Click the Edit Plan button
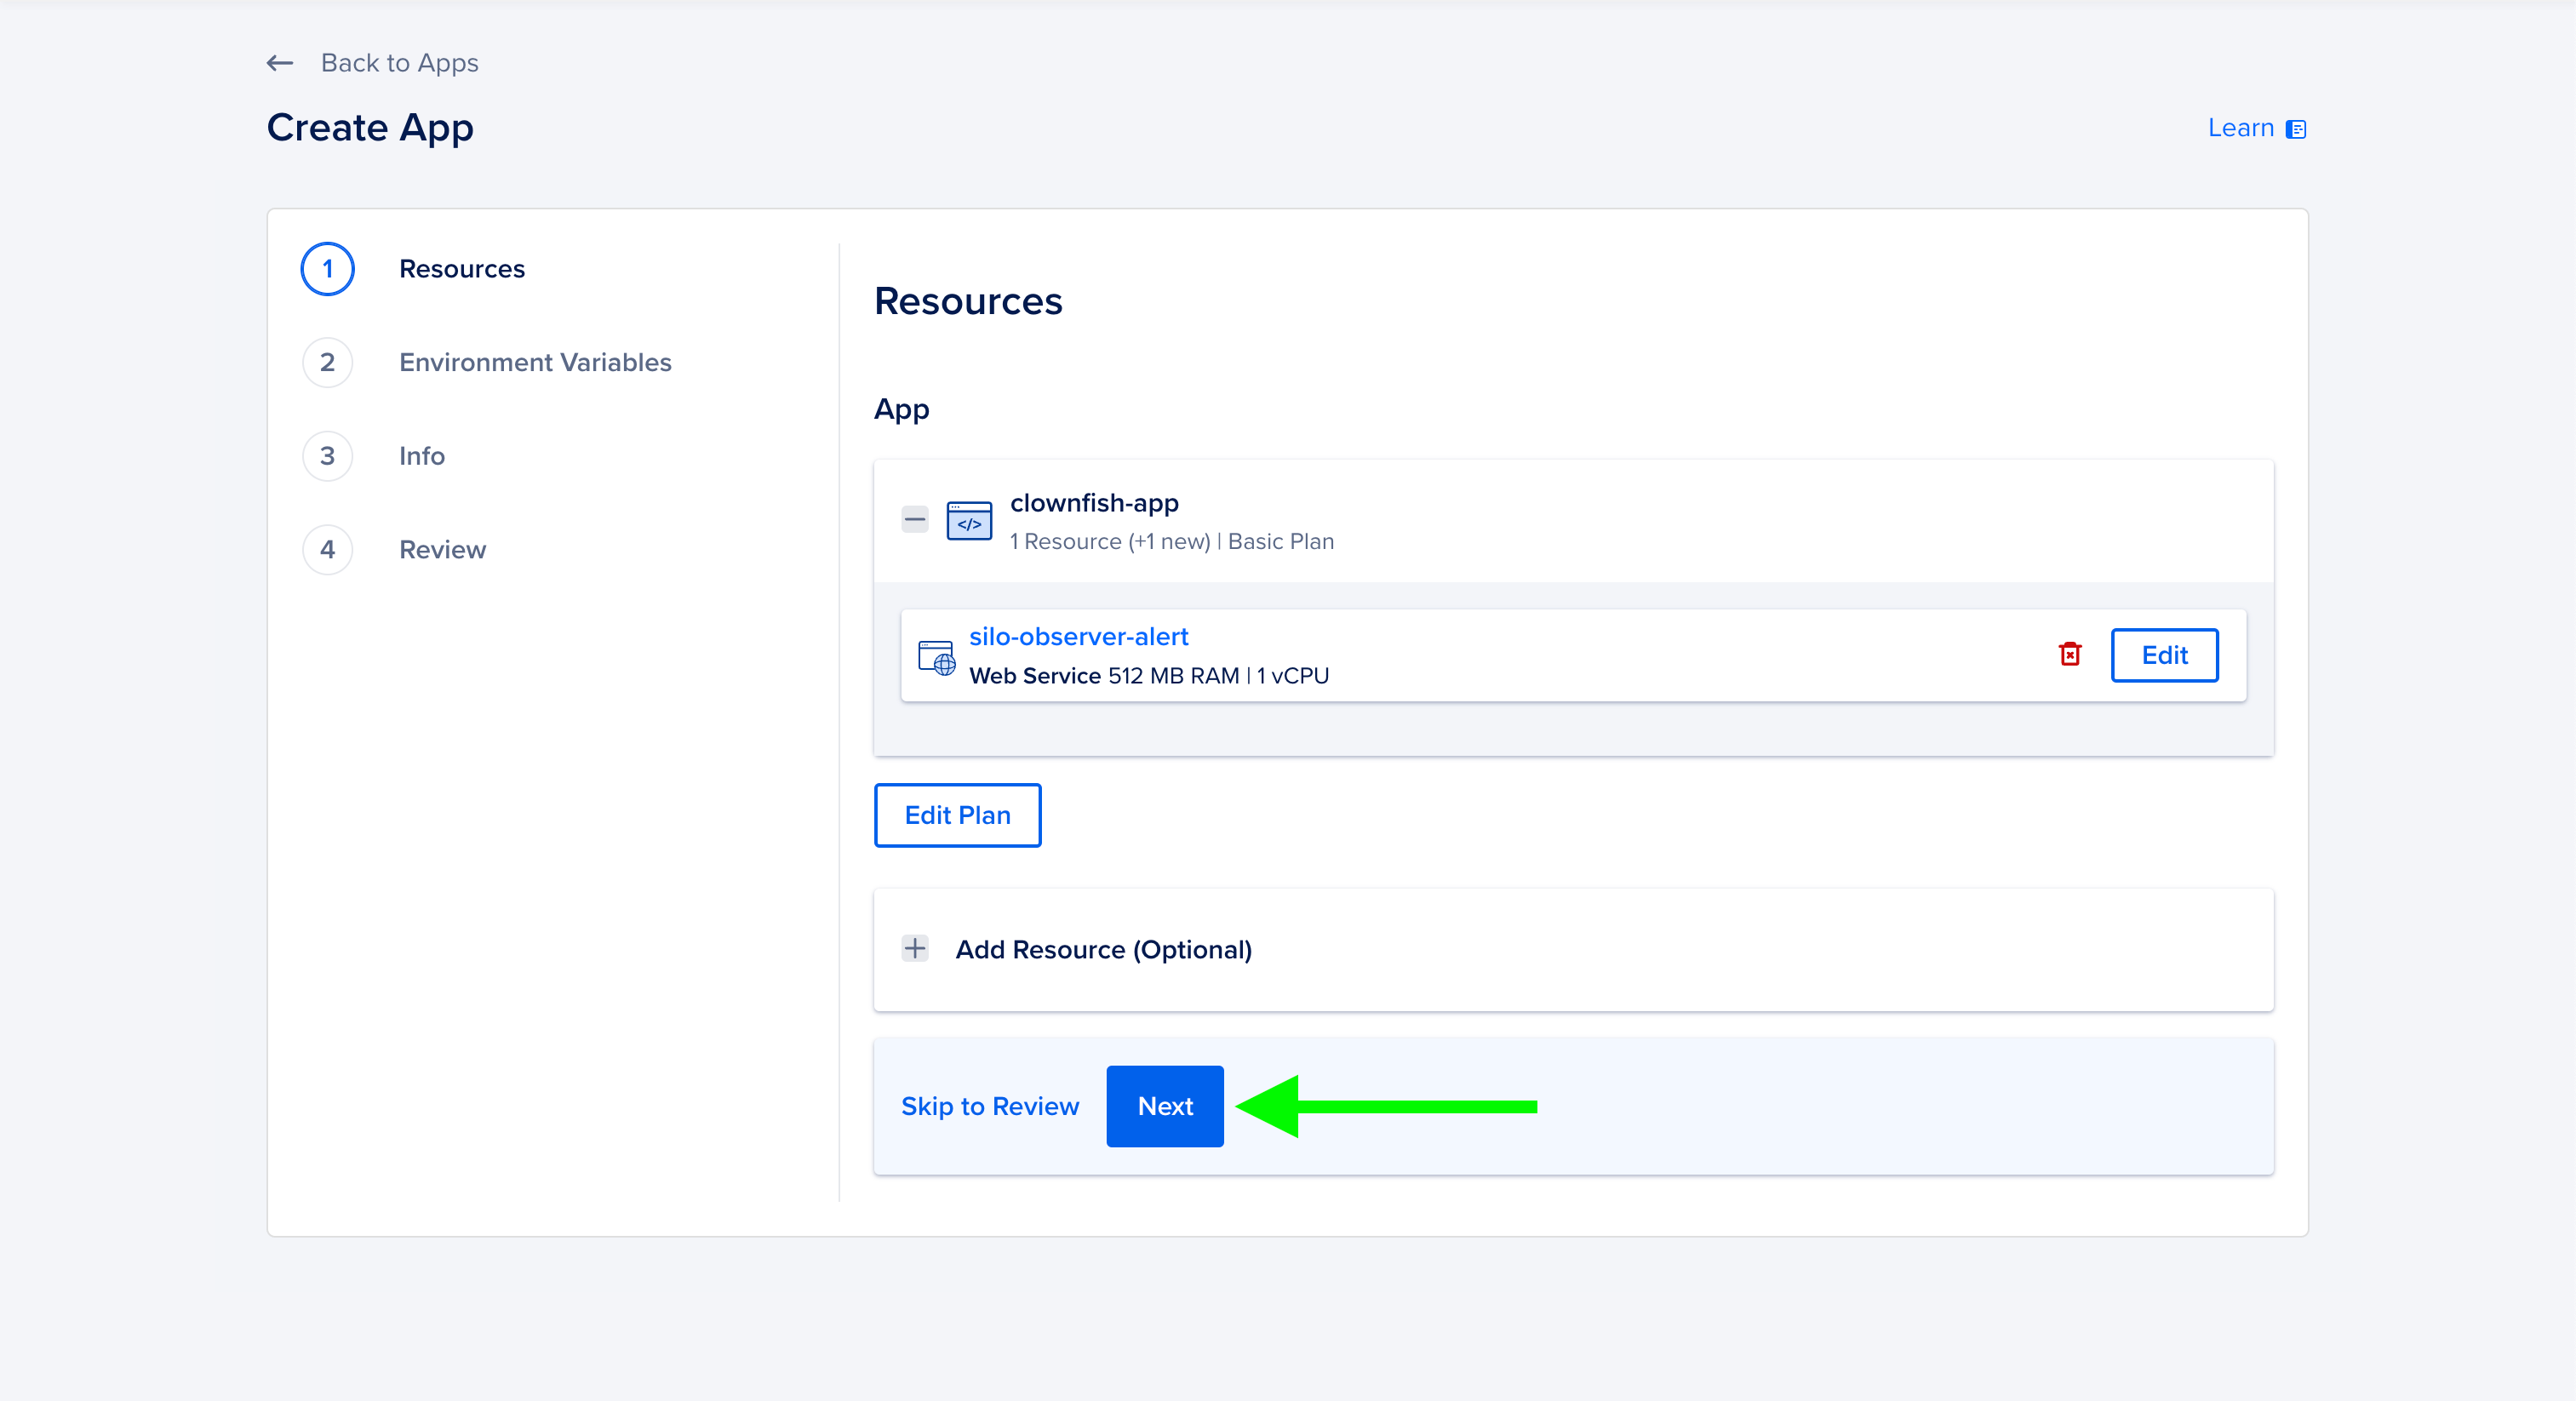Screen dimensions: 2576x1401 (957, 815)
